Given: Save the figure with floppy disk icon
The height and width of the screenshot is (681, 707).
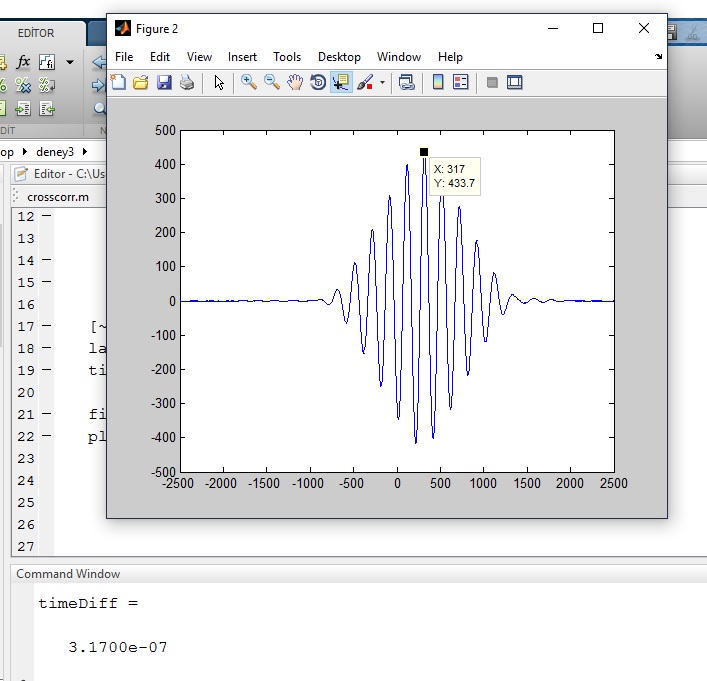Looking at the screenshot, I should tap(164, 83).
